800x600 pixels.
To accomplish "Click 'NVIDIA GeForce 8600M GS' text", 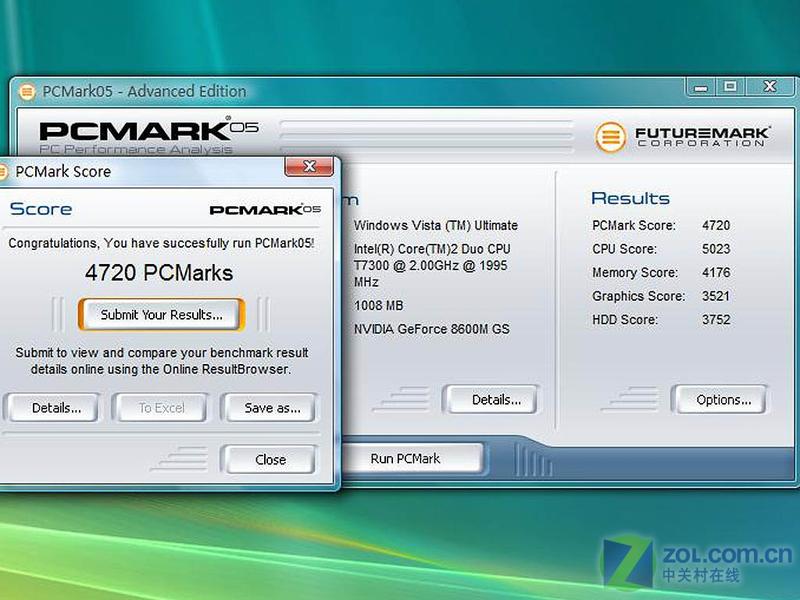I will click(x=432, y=329).
